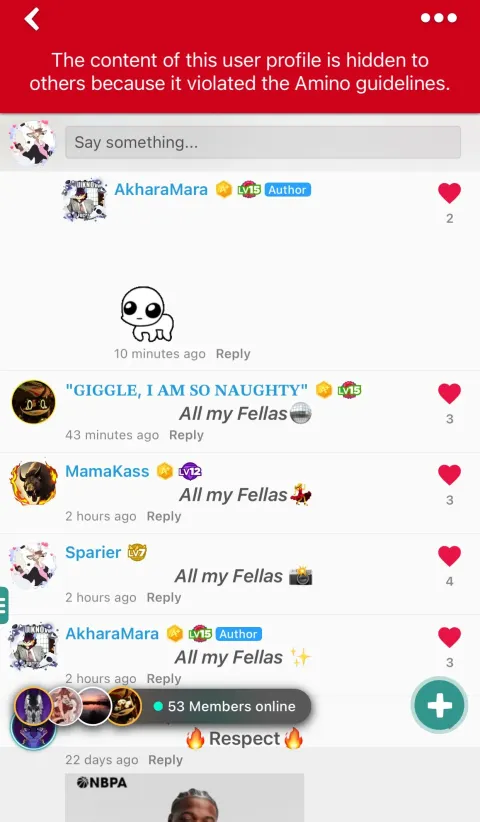Open Sparier's profile avatar in comments
This screenshot has height=822, width=480.
coord(34,565)
